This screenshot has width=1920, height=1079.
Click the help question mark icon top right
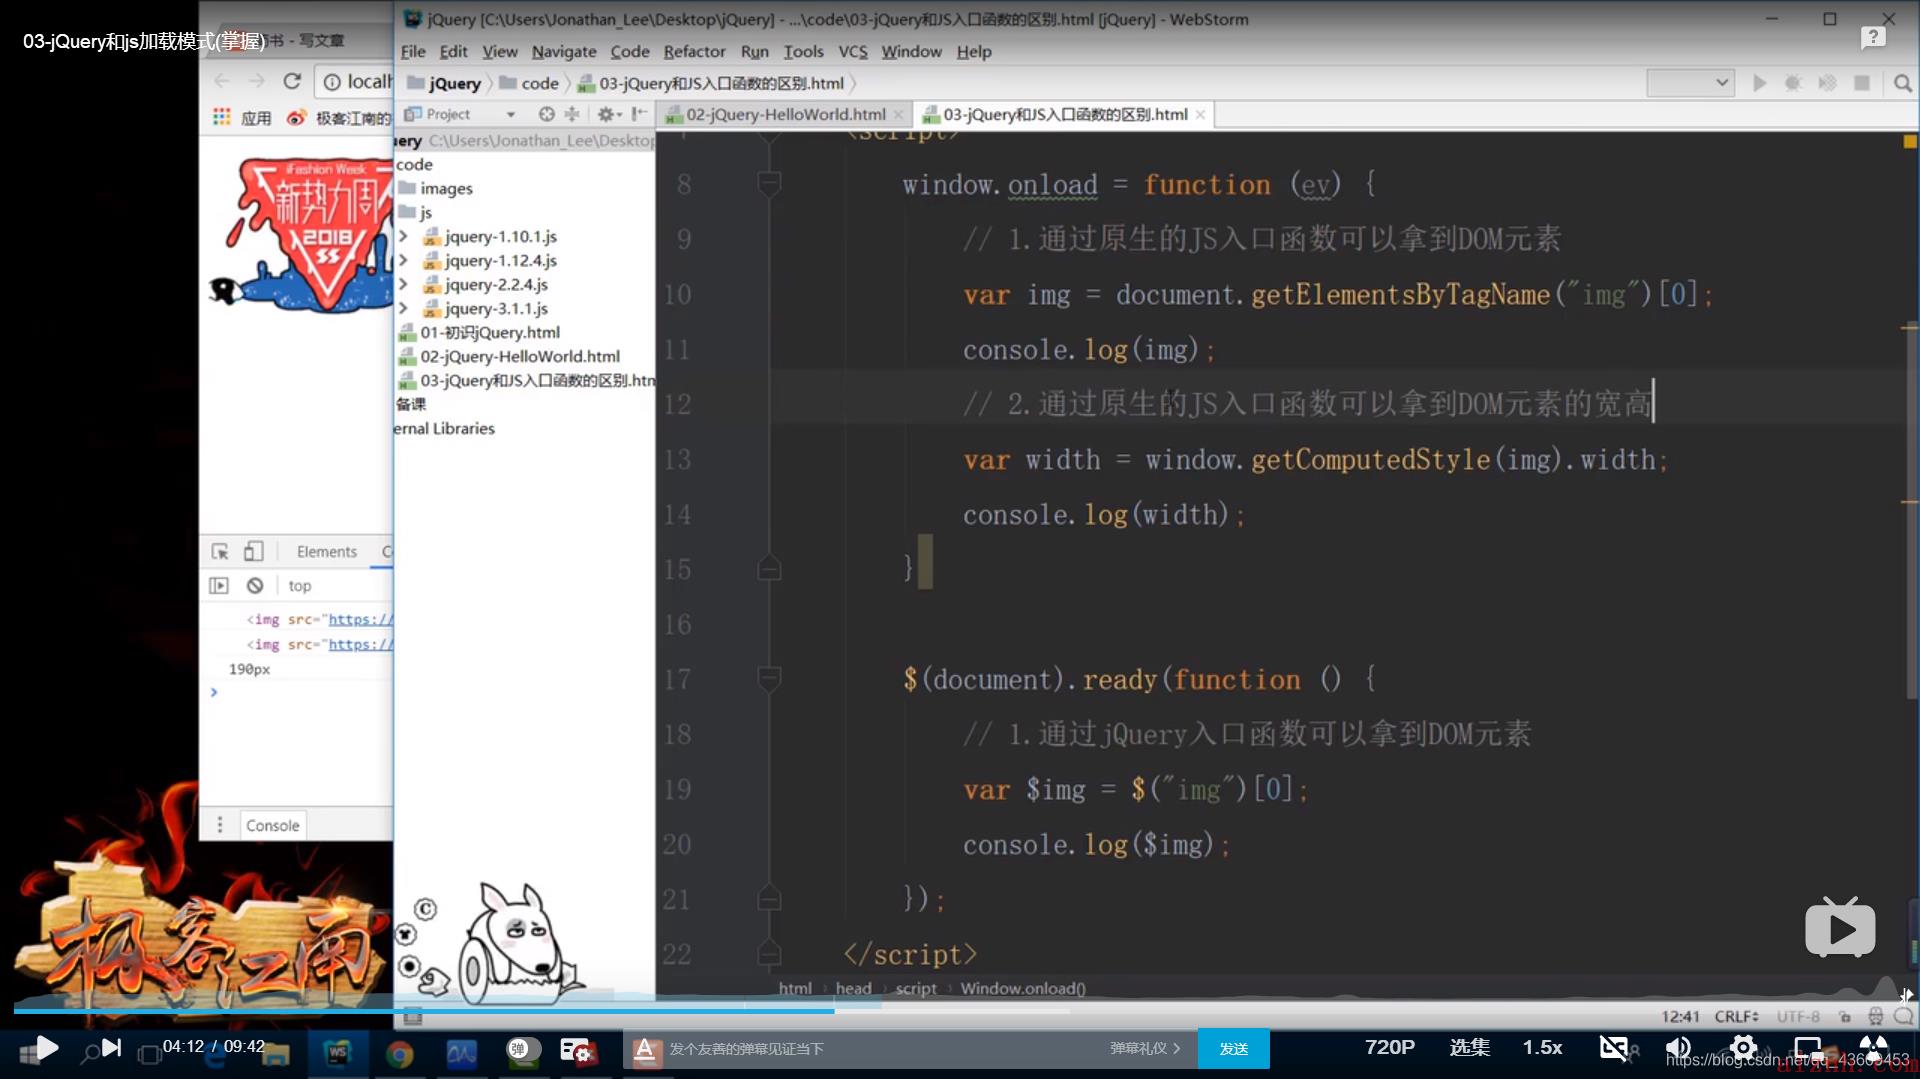[x=1873, y=37]
